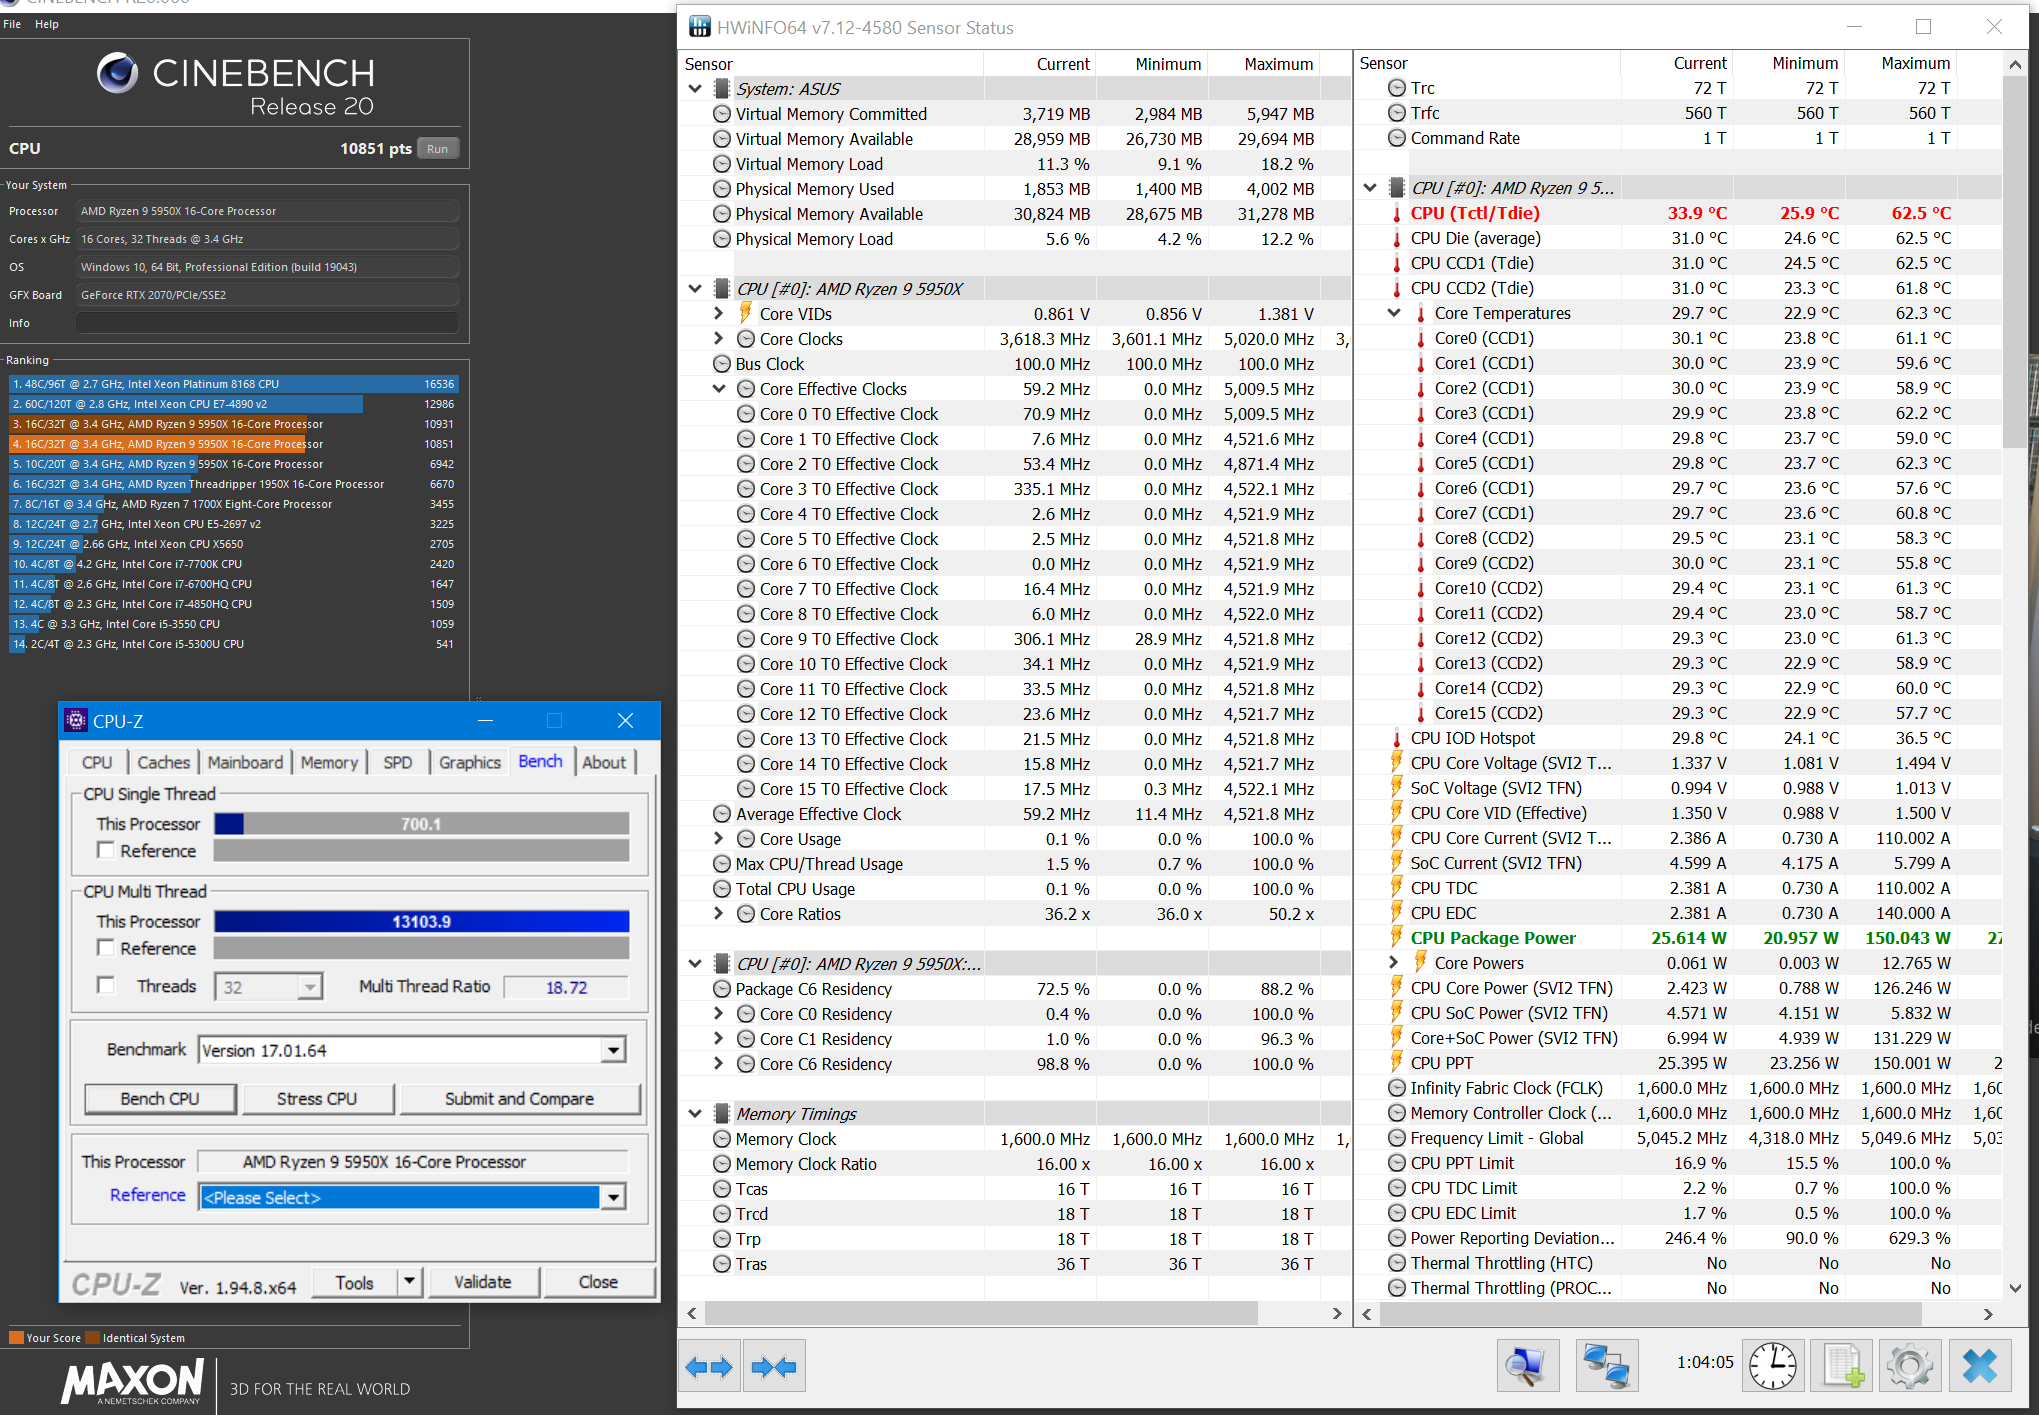
Task: Reset elapsed time with clock icon
Action: pos(1772,1366)
